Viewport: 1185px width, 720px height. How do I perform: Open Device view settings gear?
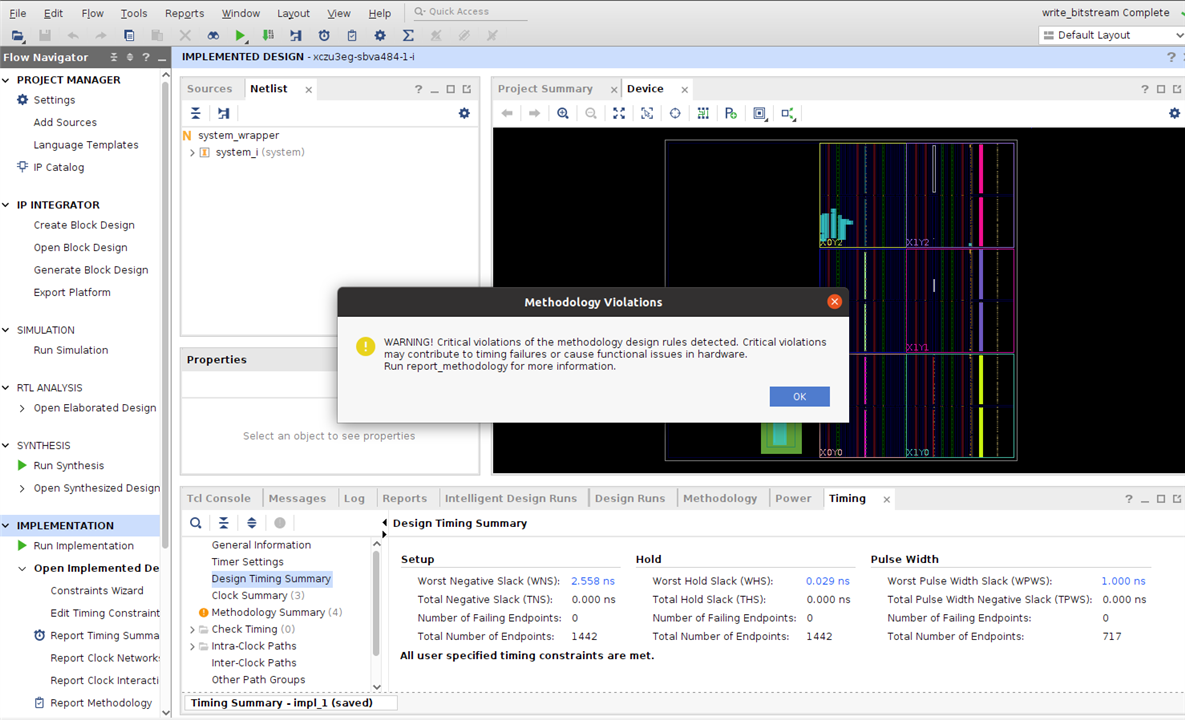(x=1174, y=113)
